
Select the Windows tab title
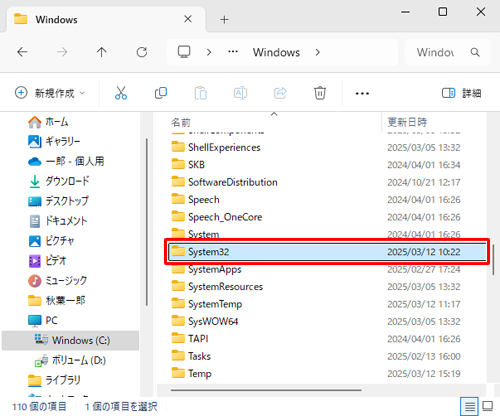pos(56,20)
